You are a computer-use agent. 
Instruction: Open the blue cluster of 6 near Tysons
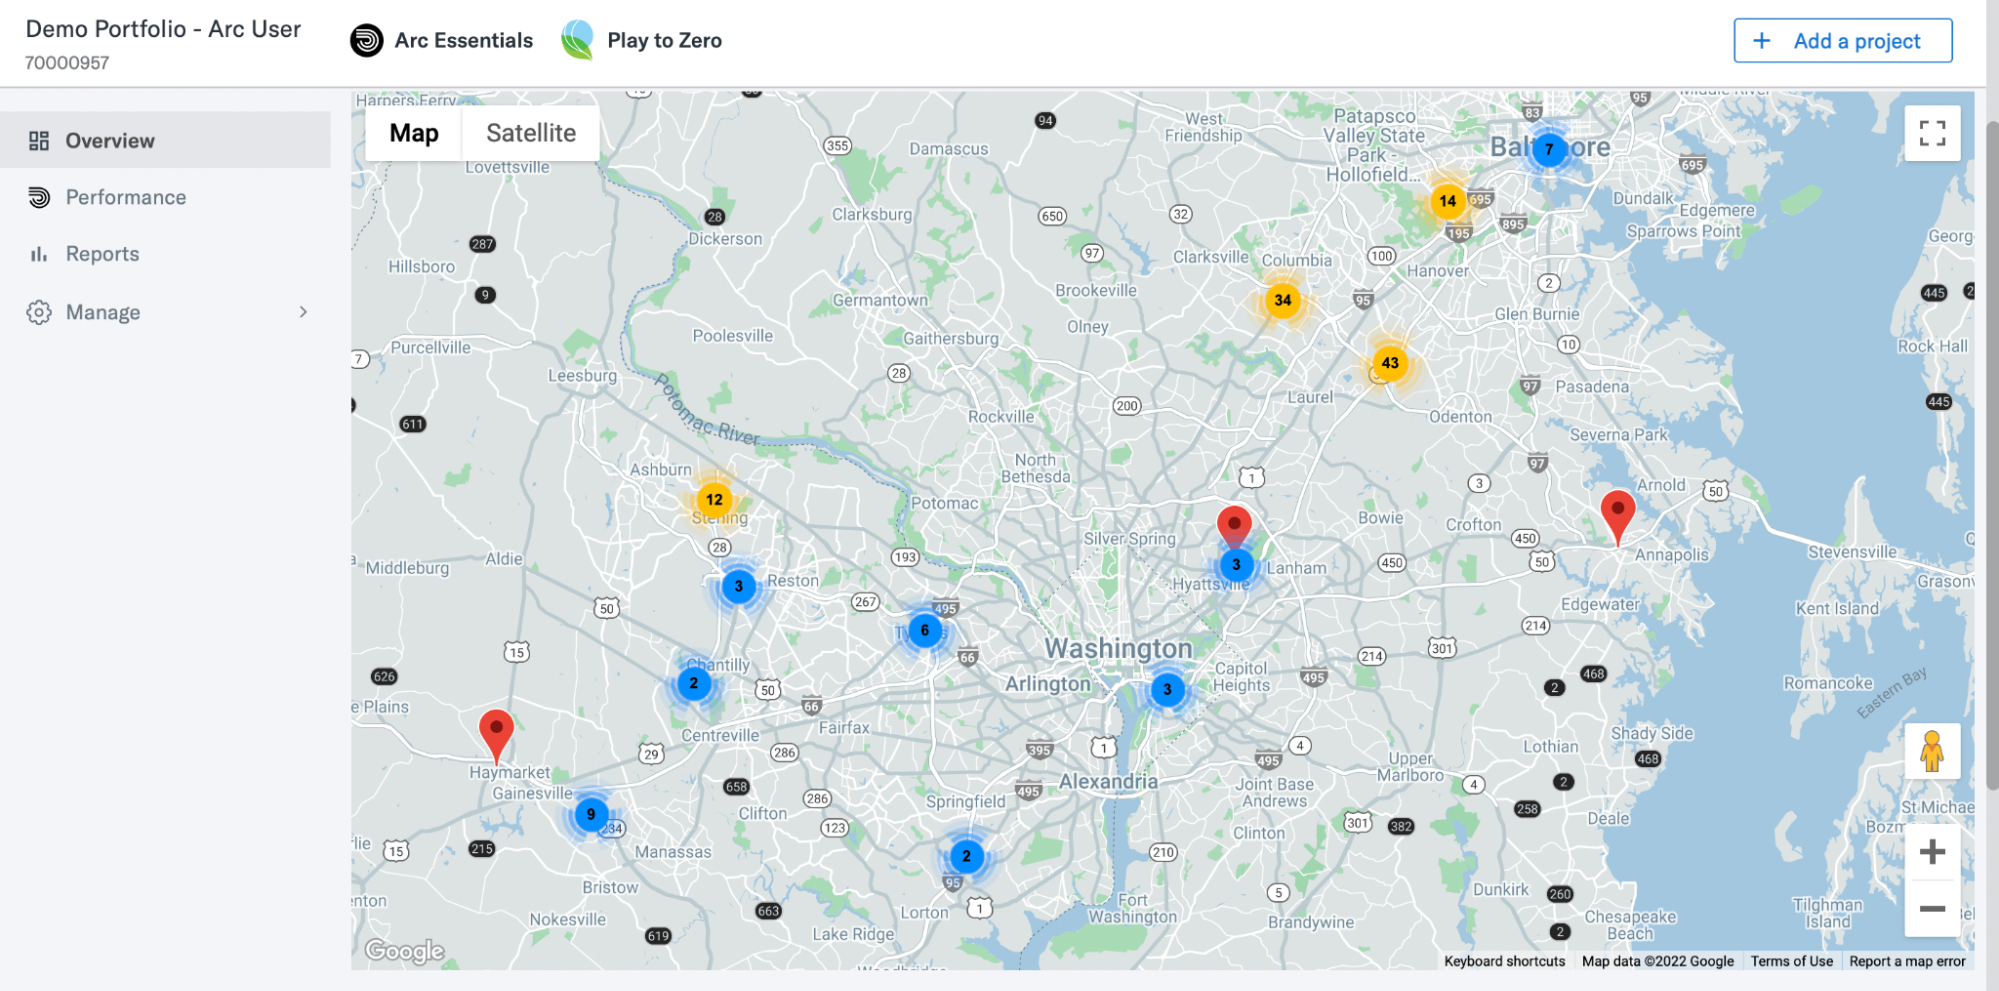(x=925, y=630)
